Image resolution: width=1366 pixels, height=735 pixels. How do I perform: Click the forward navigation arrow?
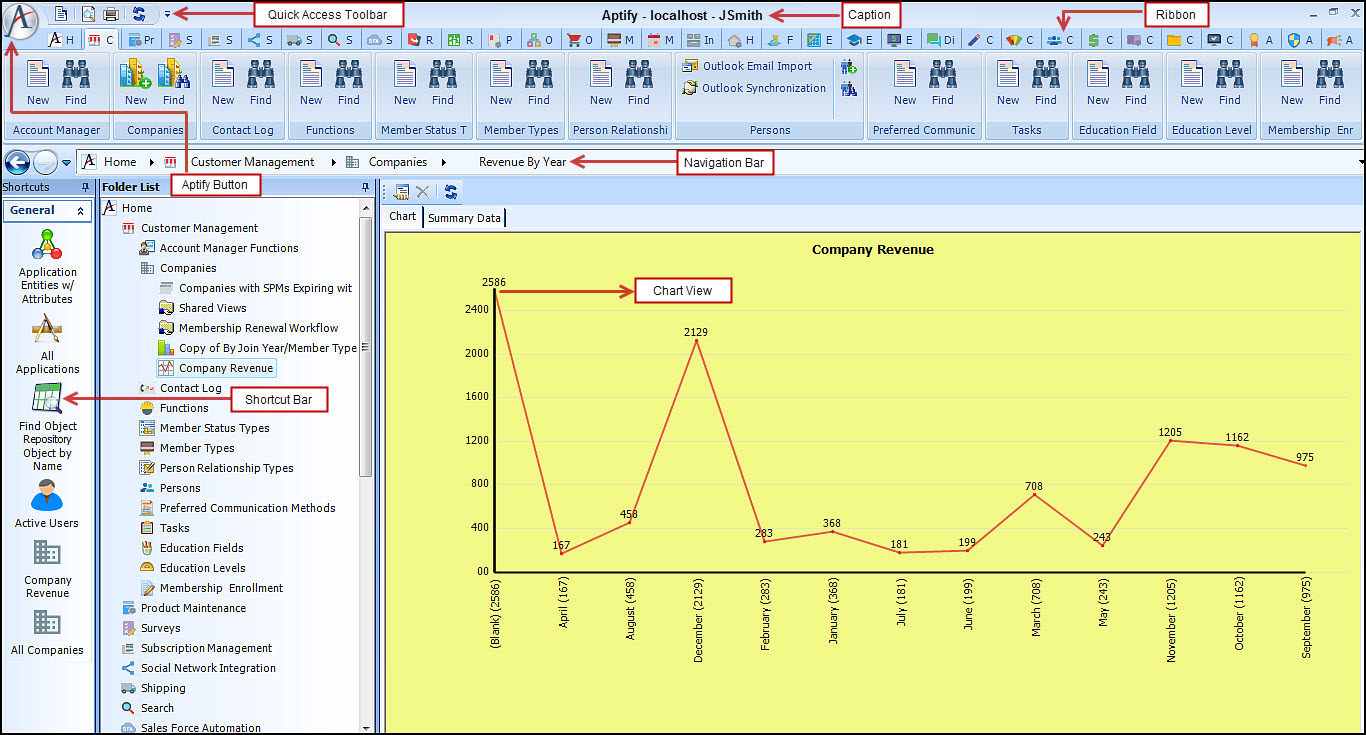point(45,162)
